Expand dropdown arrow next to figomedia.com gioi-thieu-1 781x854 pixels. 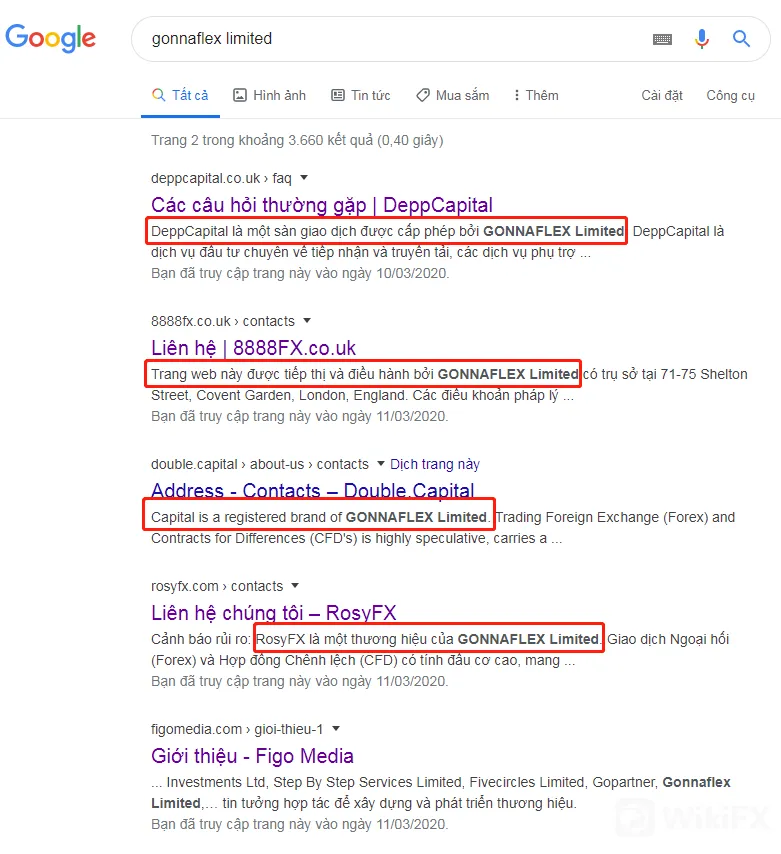[x=336, y=728]
